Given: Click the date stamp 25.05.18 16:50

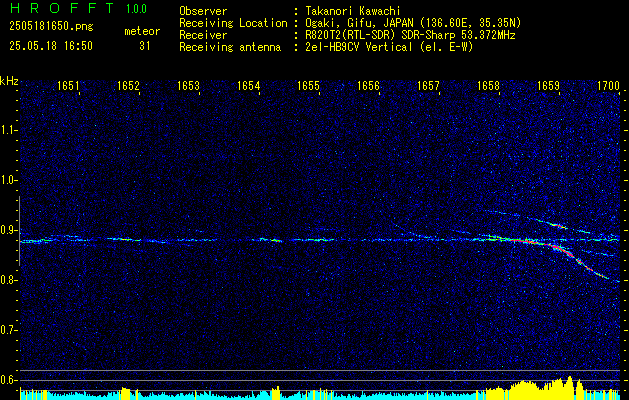Looking at the screenshot, I should pos(51,46).
